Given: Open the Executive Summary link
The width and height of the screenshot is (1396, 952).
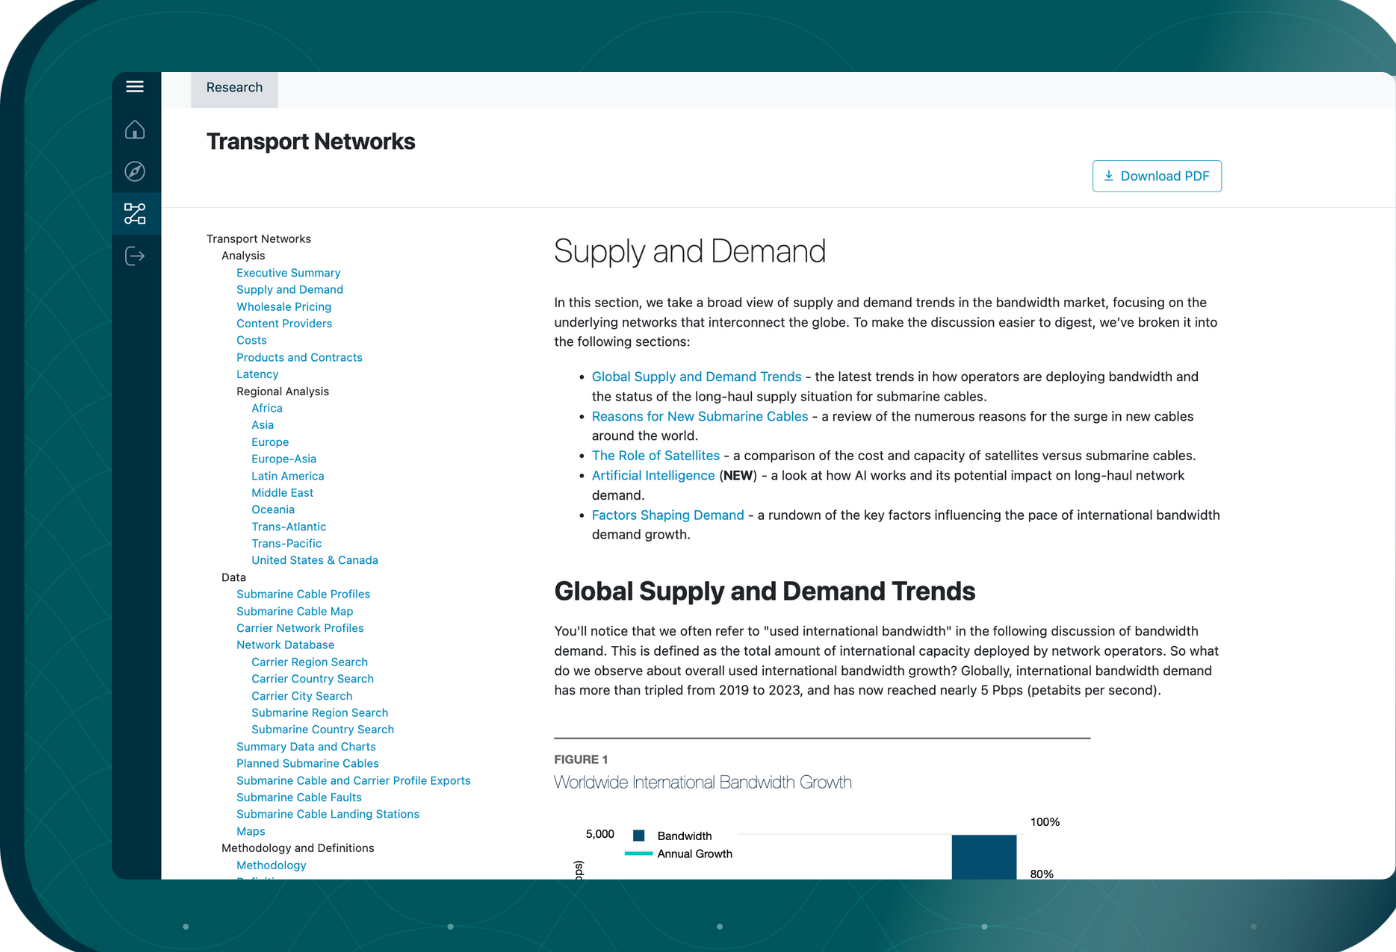Looking at the screenshot, I should 288,272.
